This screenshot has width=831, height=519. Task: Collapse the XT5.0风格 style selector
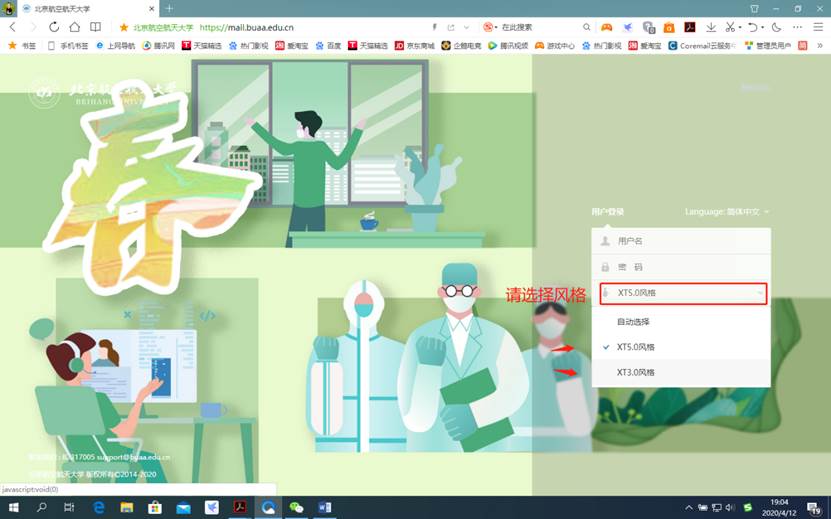coord(683,293)
